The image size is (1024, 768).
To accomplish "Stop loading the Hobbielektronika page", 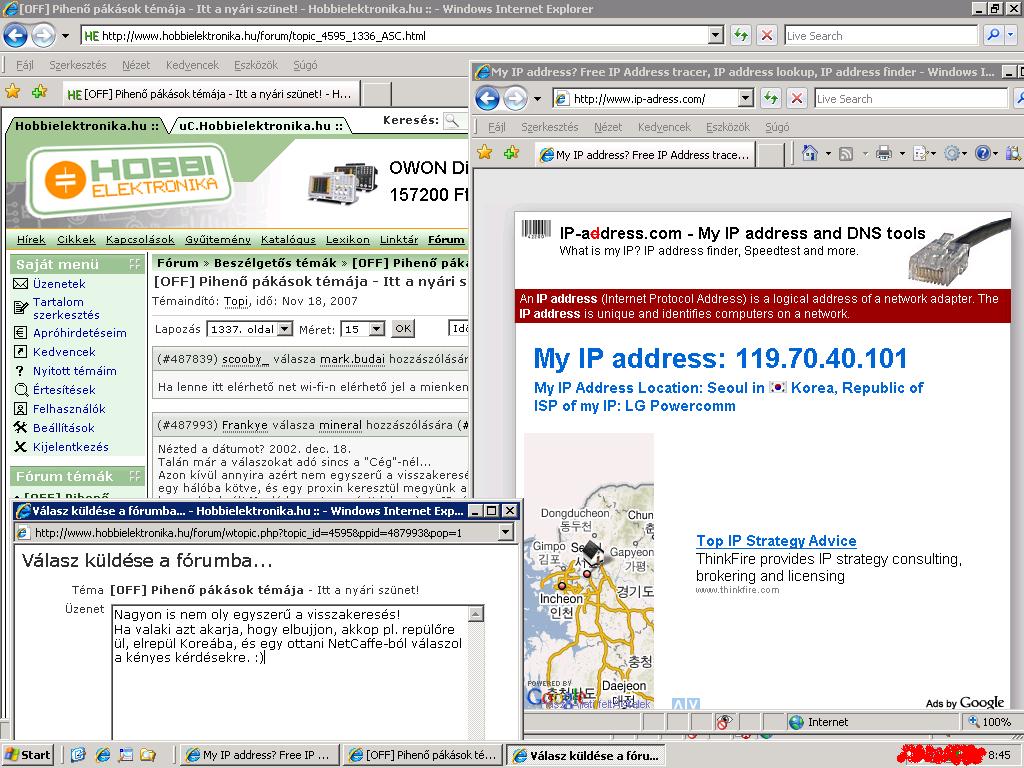I will (767, 35).
